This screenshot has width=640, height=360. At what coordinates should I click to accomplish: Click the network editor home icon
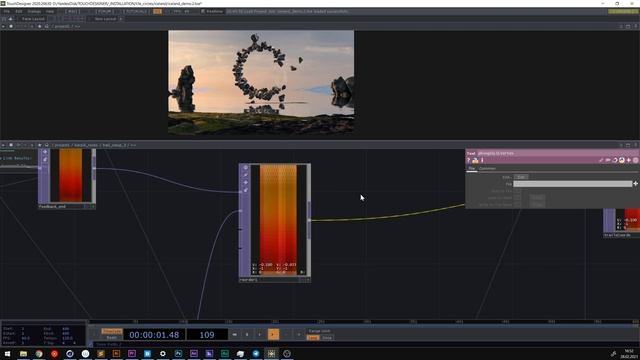(x=47, y=145)
